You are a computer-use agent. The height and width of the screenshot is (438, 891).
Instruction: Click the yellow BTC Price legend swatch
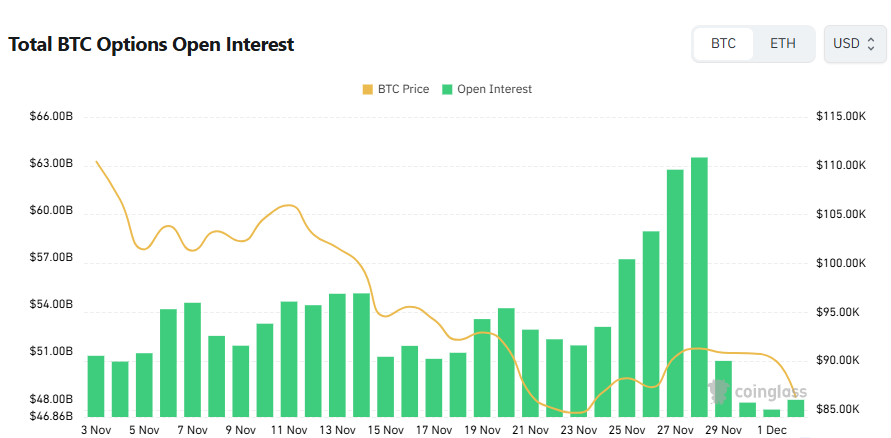pyautogui.click(x=367, y=89)
